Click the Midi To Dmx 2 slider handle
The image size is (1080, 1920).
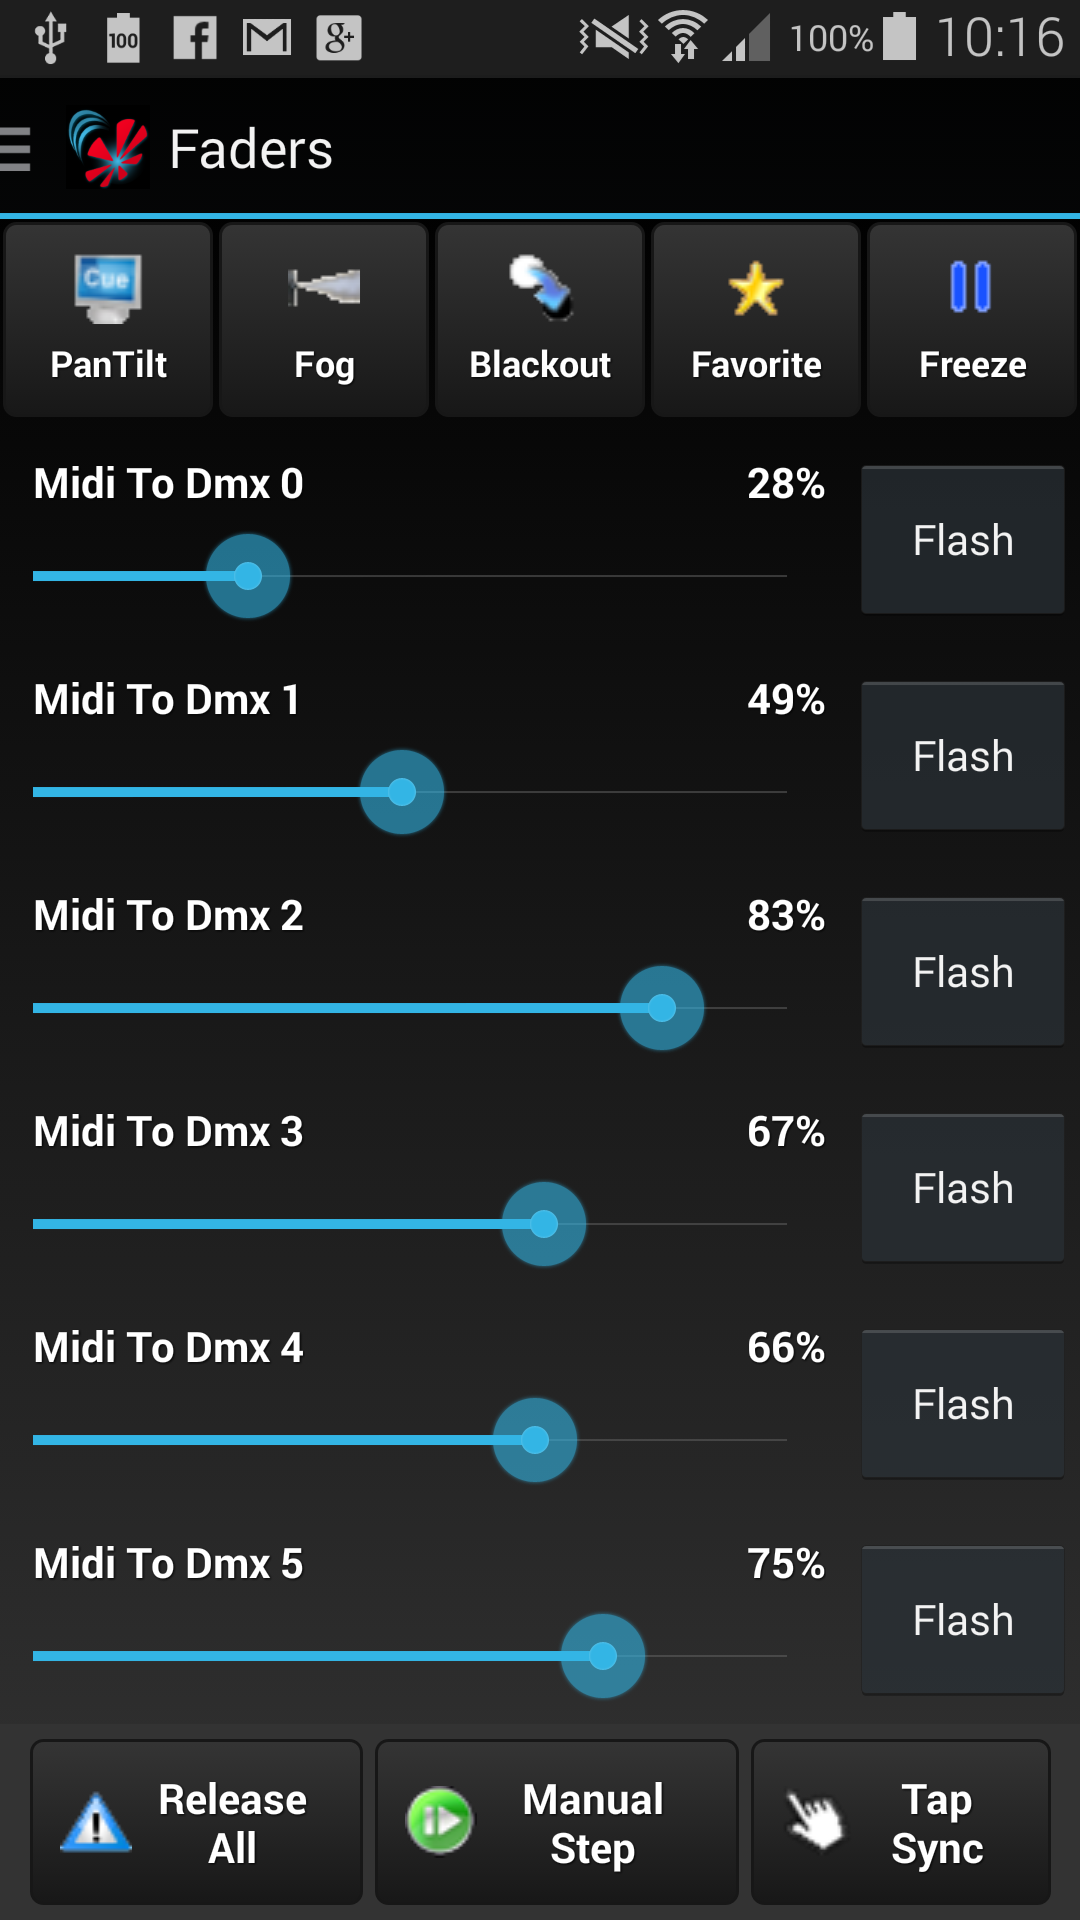[x=662, y=1008]
